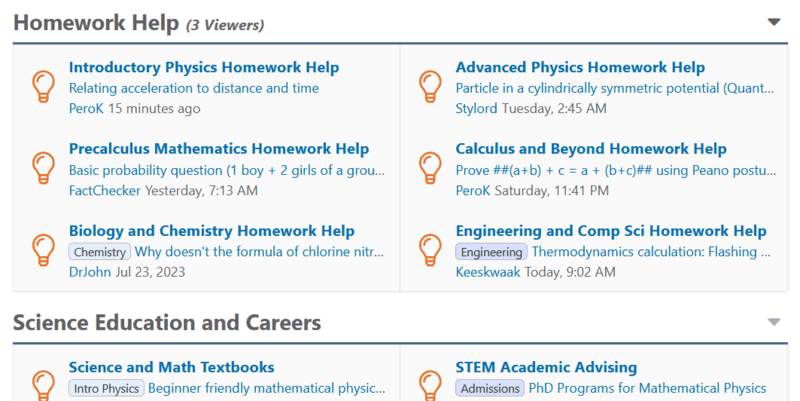Click the lightbulb icon next to Calculus and Beyond
This screenshot has width=800, height=401.
pos(430,168)
